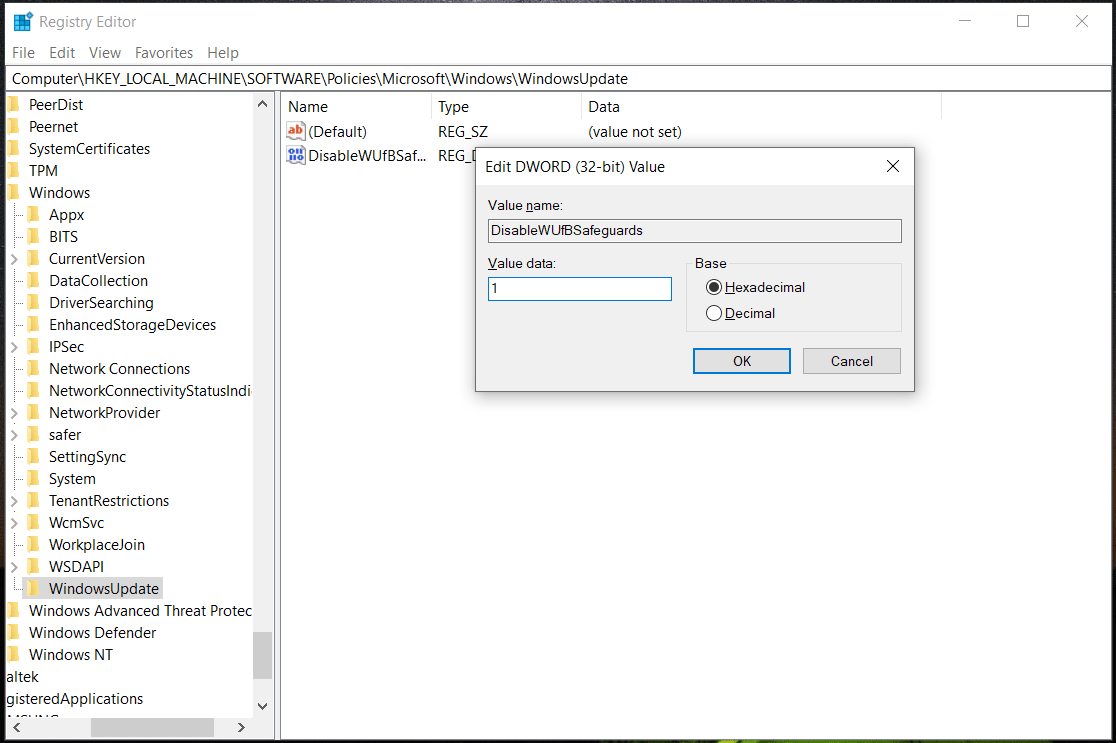Viewport: 1116px width, 743px height.
Task: Open the File menu
Action: pyautogui.click(x=23, y=53)
